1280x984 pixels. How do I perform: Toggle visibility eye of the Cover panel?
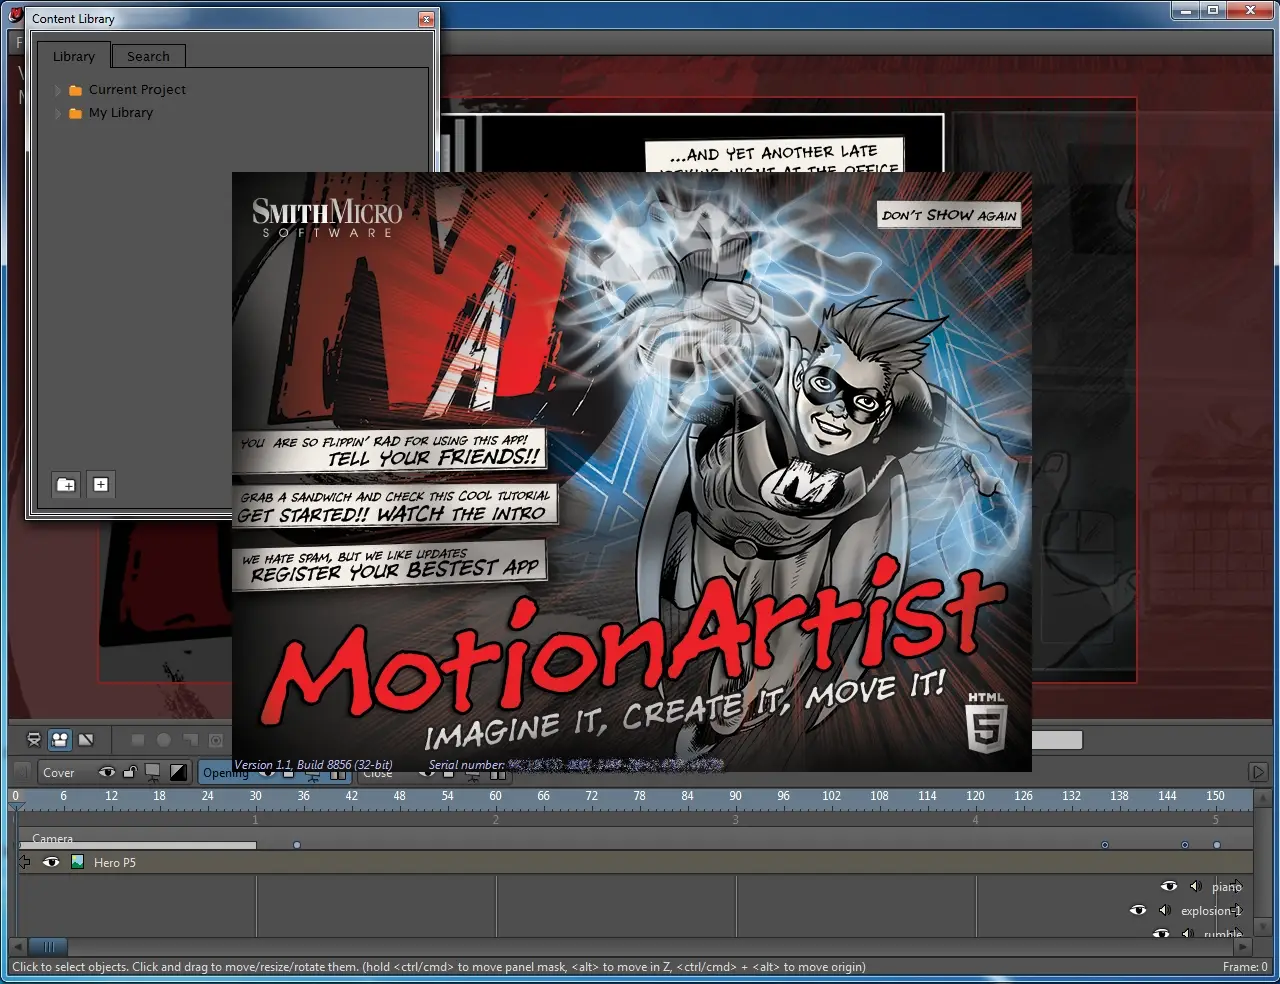106,772
